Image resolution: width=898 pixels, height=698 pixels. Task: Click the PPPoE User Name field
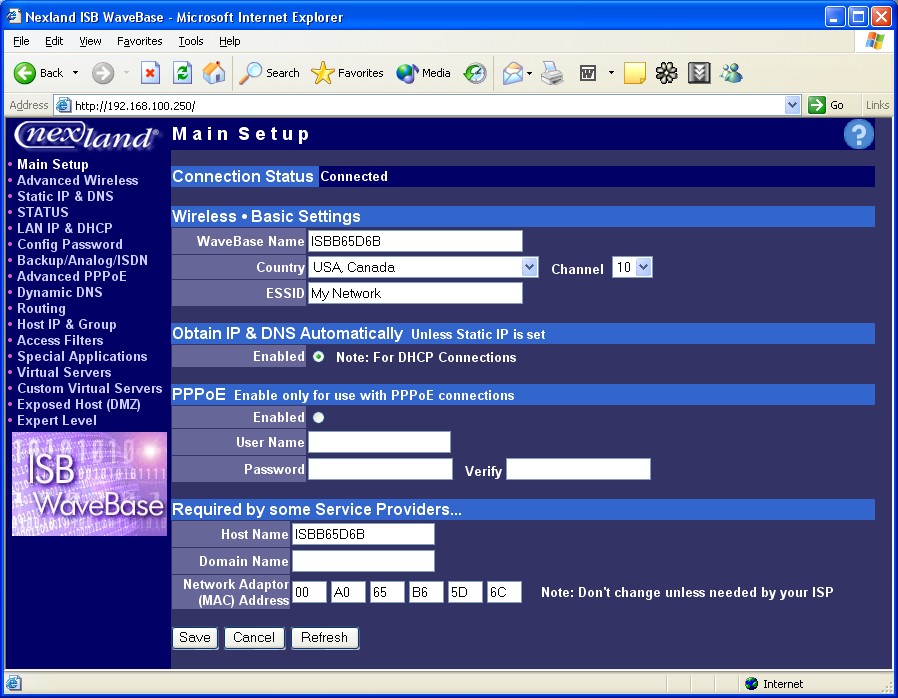tap(380, 442)
